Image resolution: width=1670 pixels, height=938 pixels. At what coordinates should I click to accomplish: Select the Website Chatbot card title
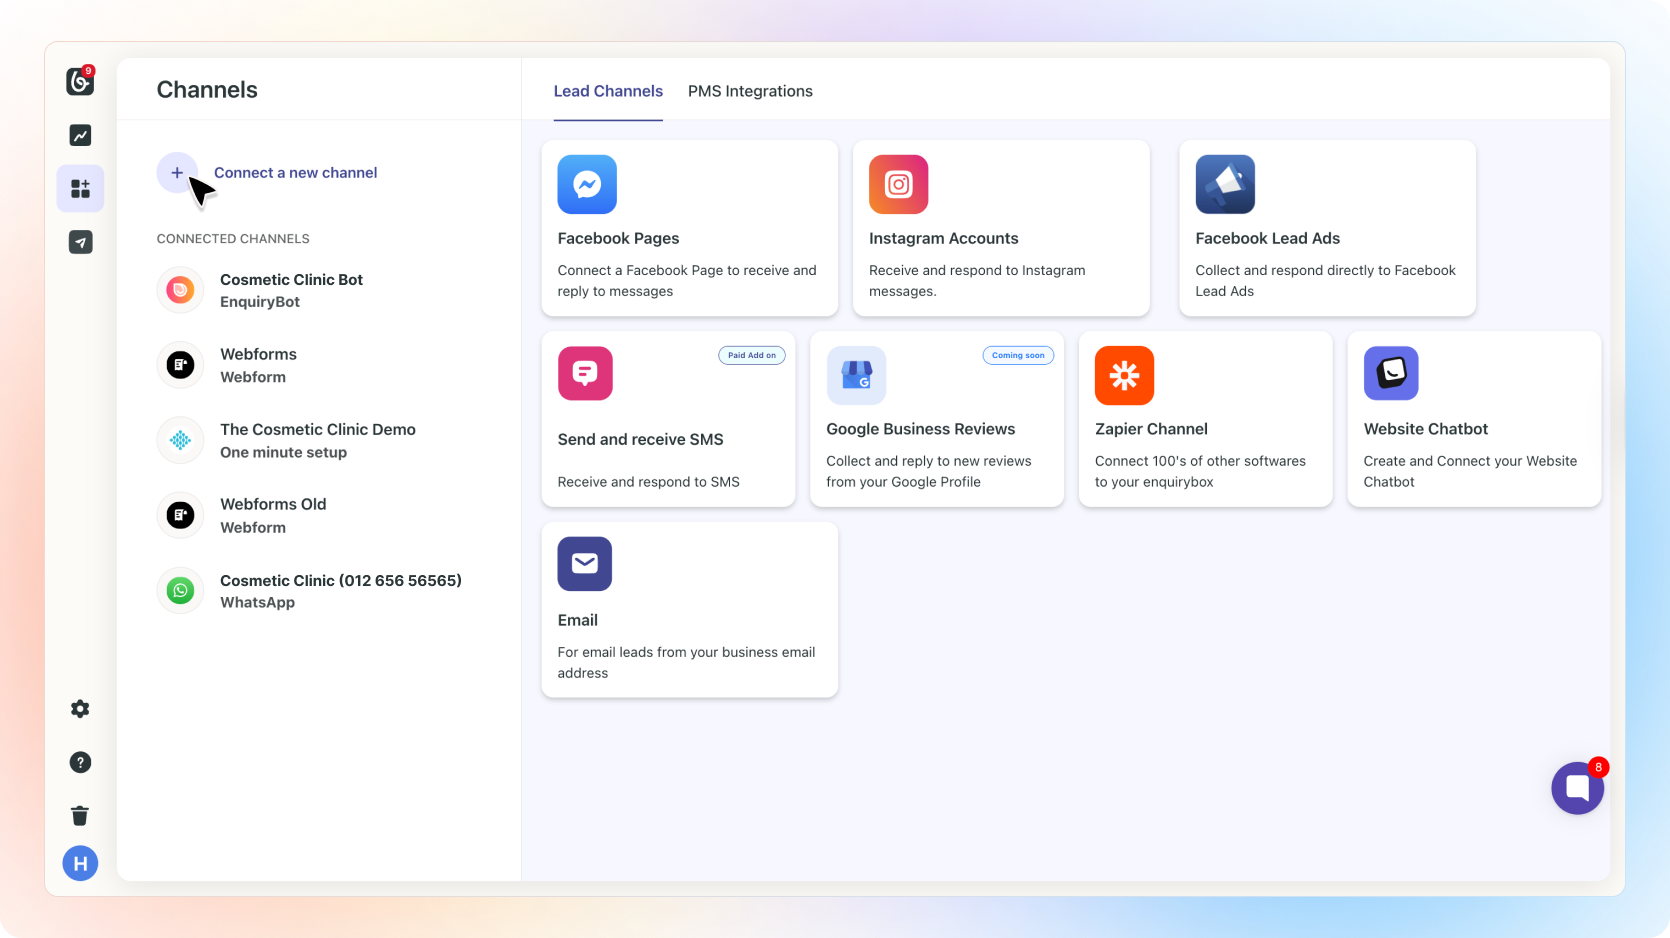pyautogui.click(x=1425, y=429)
